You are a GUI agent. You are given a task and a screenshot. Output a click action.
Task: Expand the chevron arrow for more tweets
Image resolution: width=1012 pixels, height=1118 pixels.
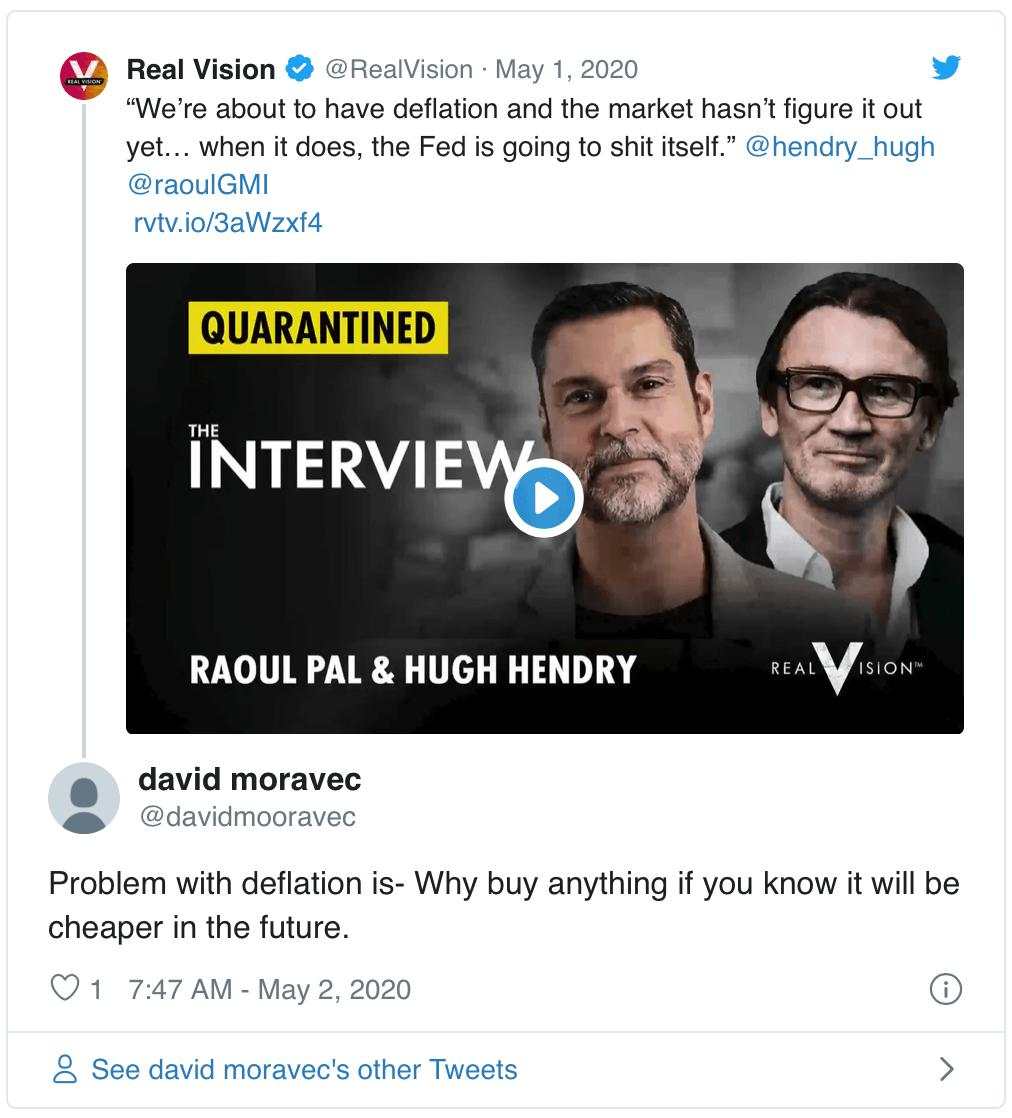click(x=947, y=1069)
